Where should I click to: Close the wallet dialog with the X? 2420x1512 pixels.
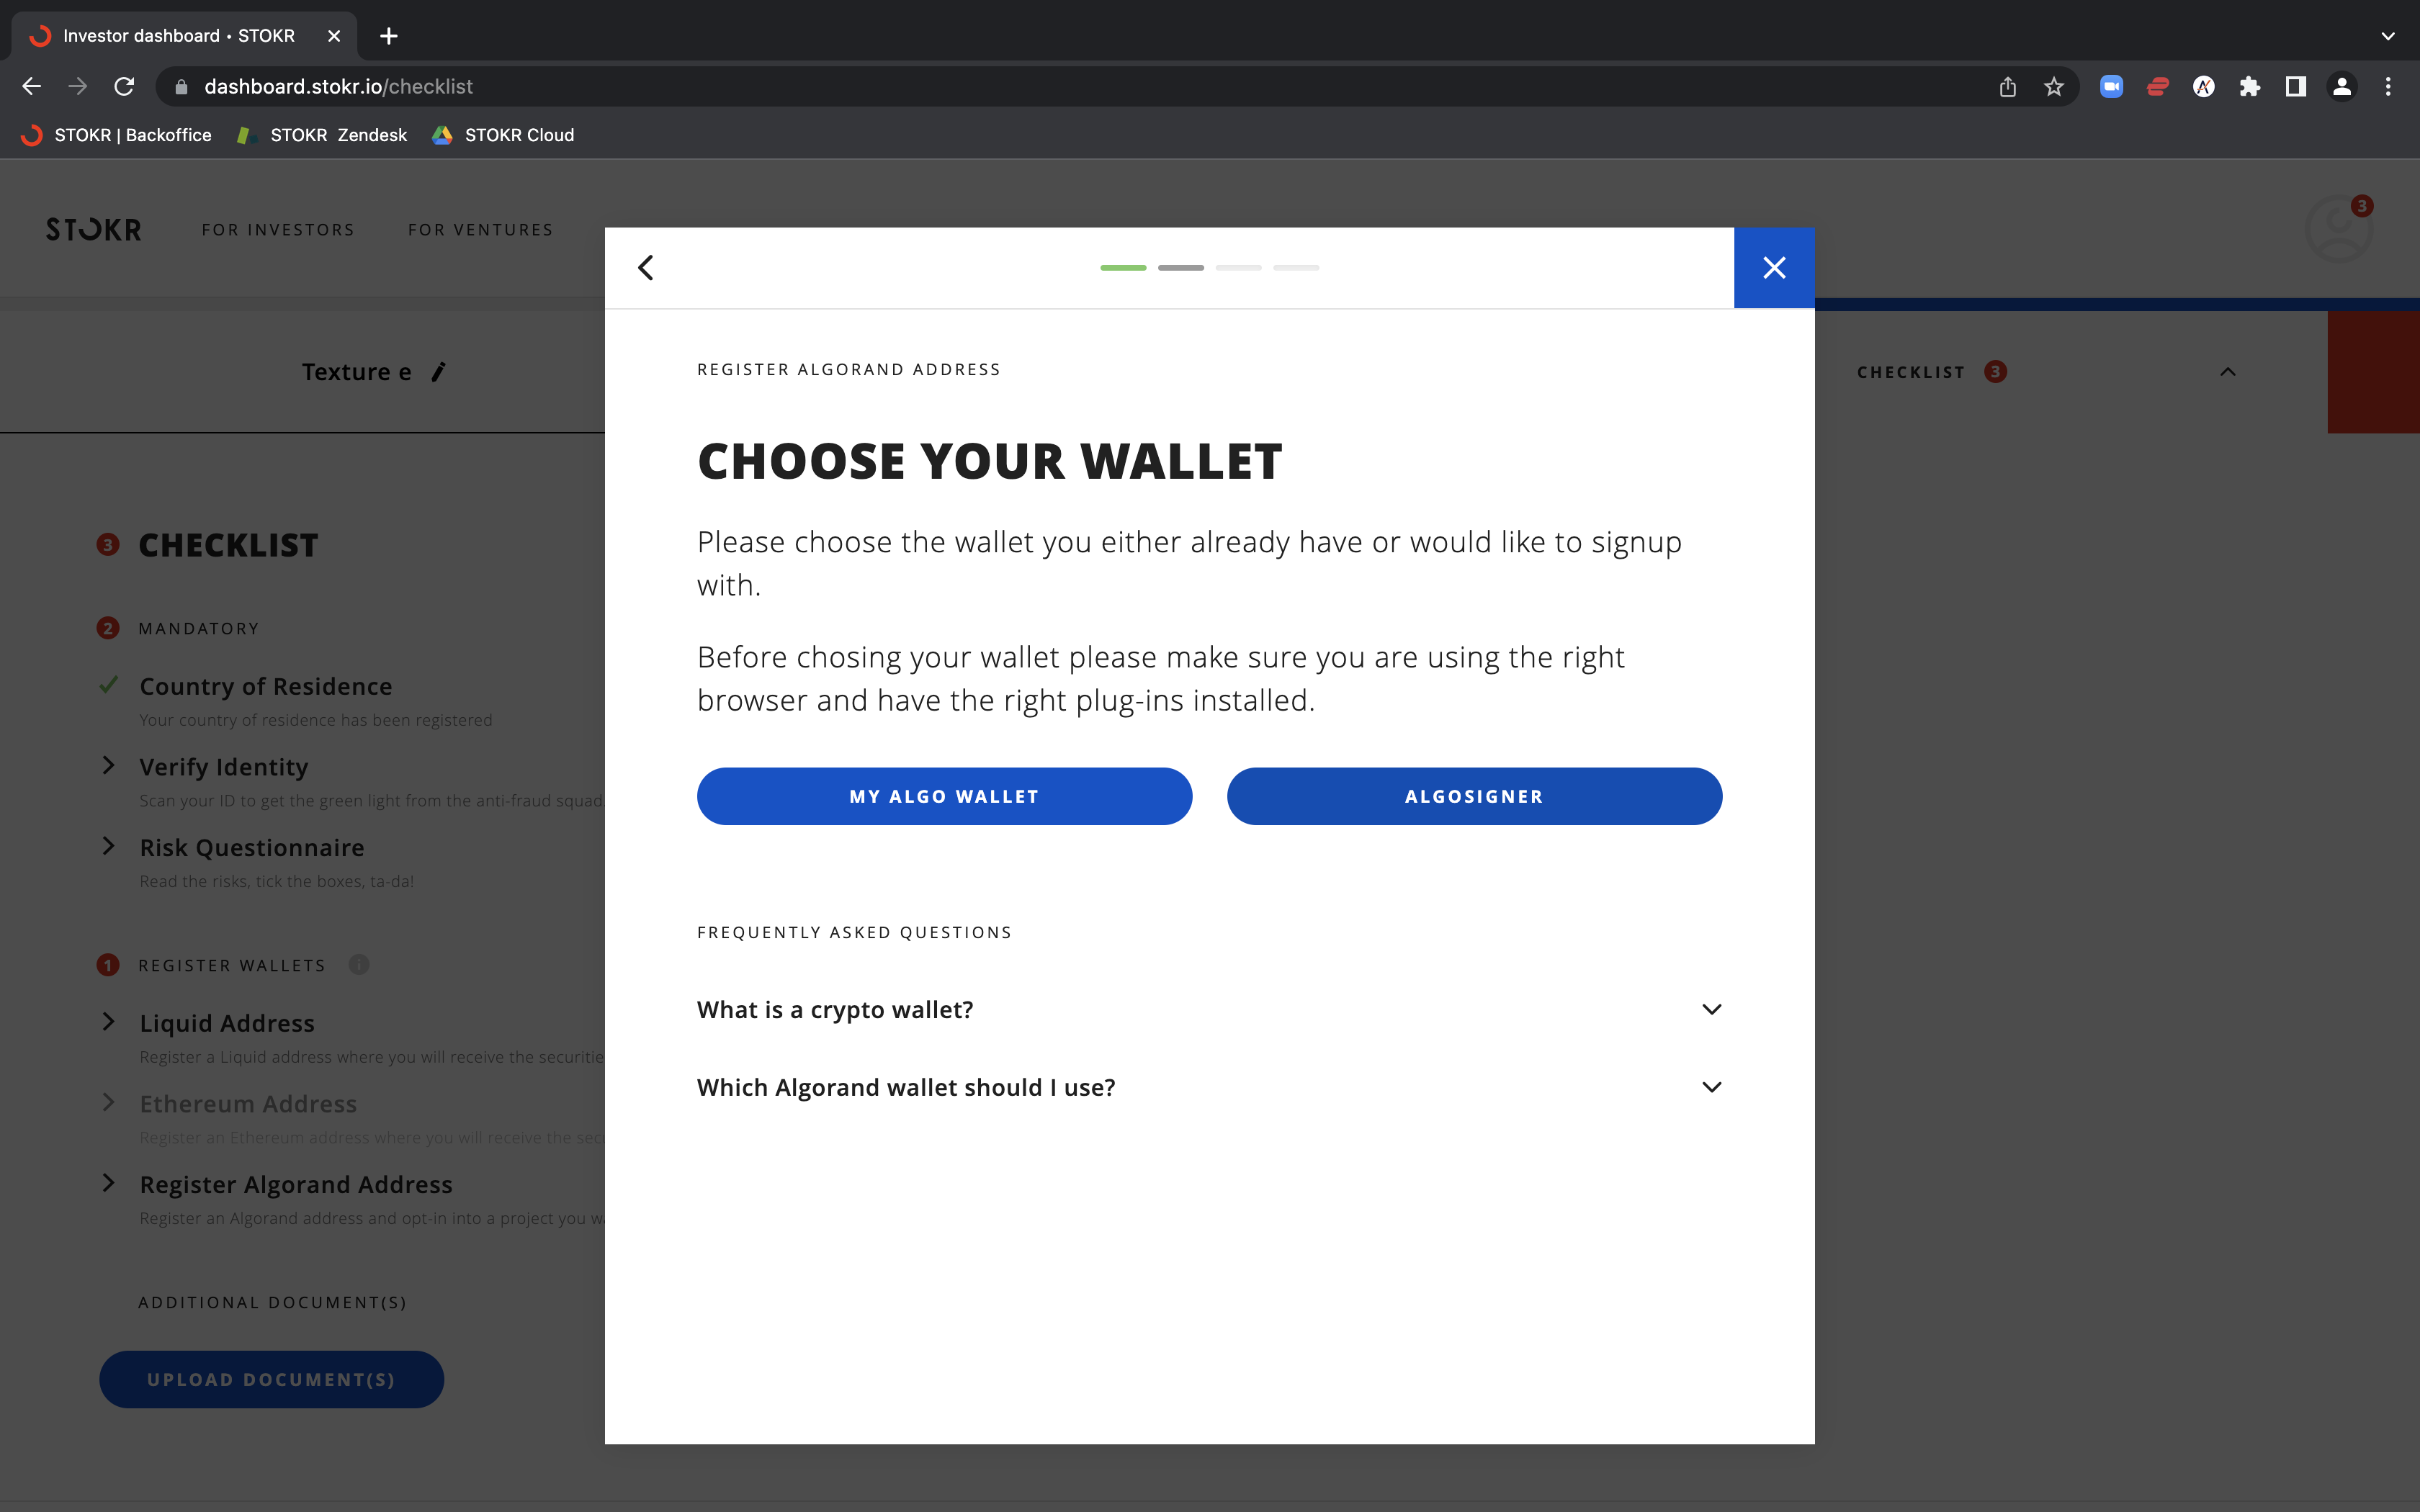click(1774, 268)
